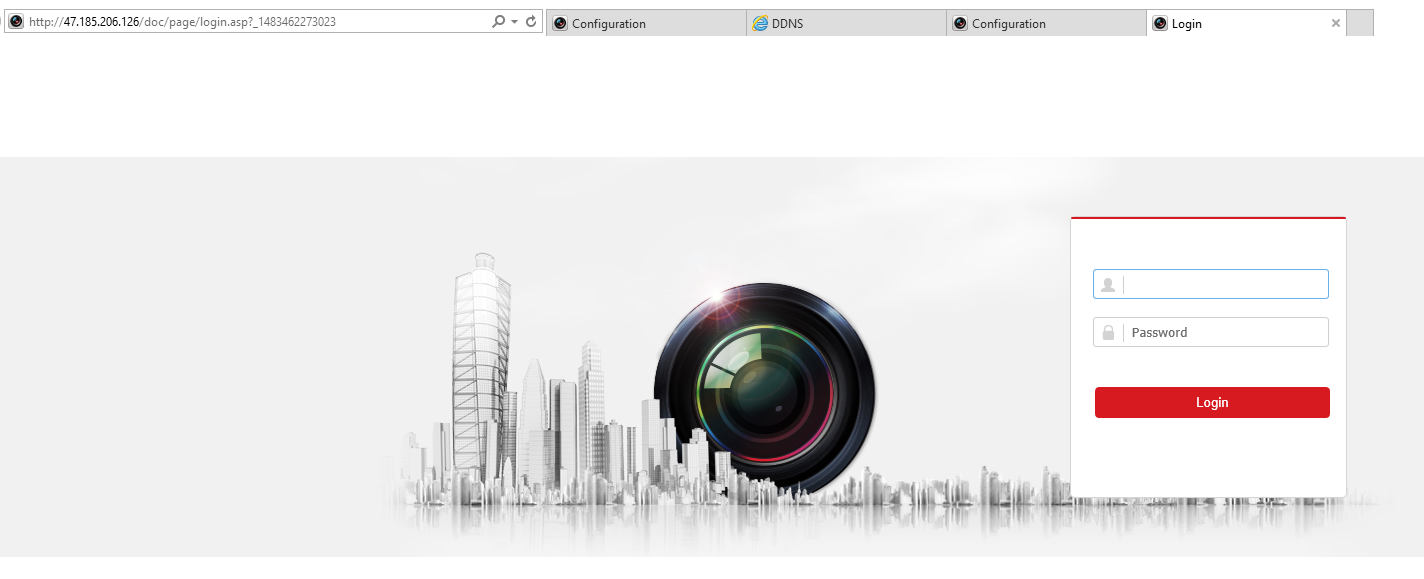This screenshot has height=579, width=1424.
Task: Click into the Password field
Action: click(1225, 333)
